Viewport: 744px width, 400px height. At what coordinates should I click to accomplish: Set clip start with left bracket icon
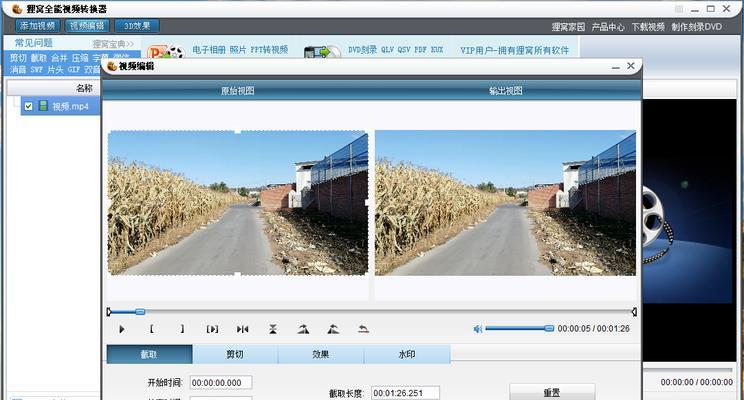click(x=151, y=329)
